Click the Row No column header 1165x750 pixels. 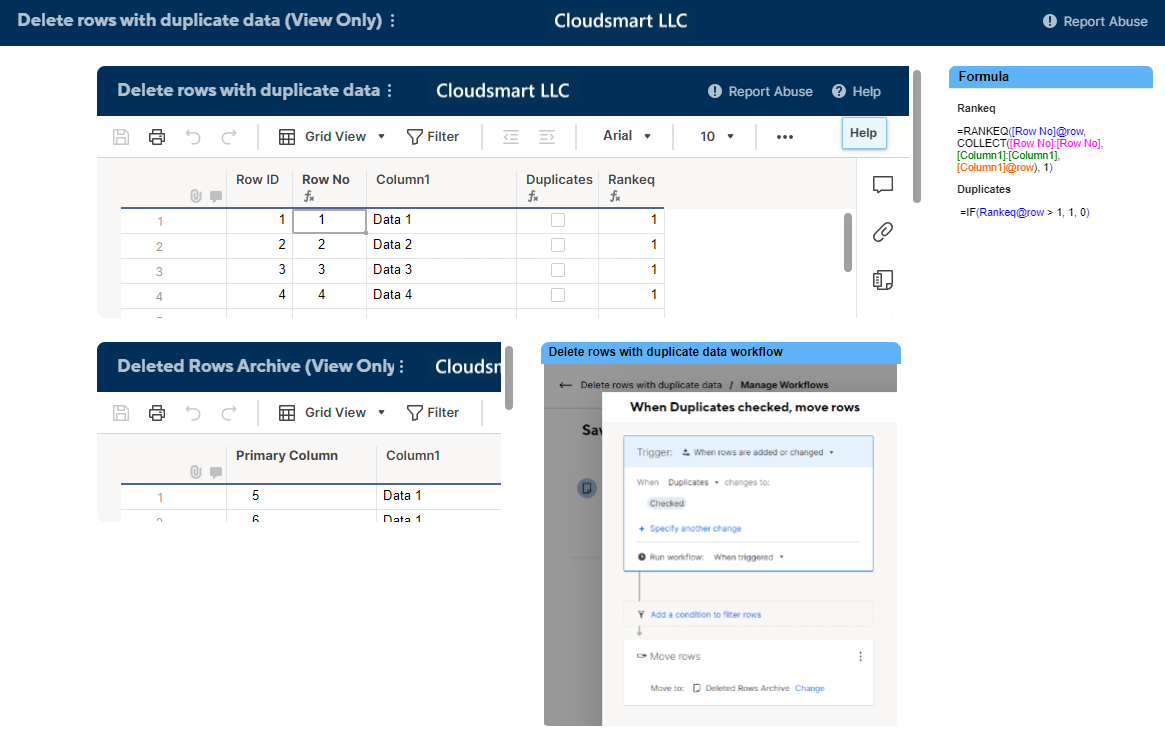325,180
